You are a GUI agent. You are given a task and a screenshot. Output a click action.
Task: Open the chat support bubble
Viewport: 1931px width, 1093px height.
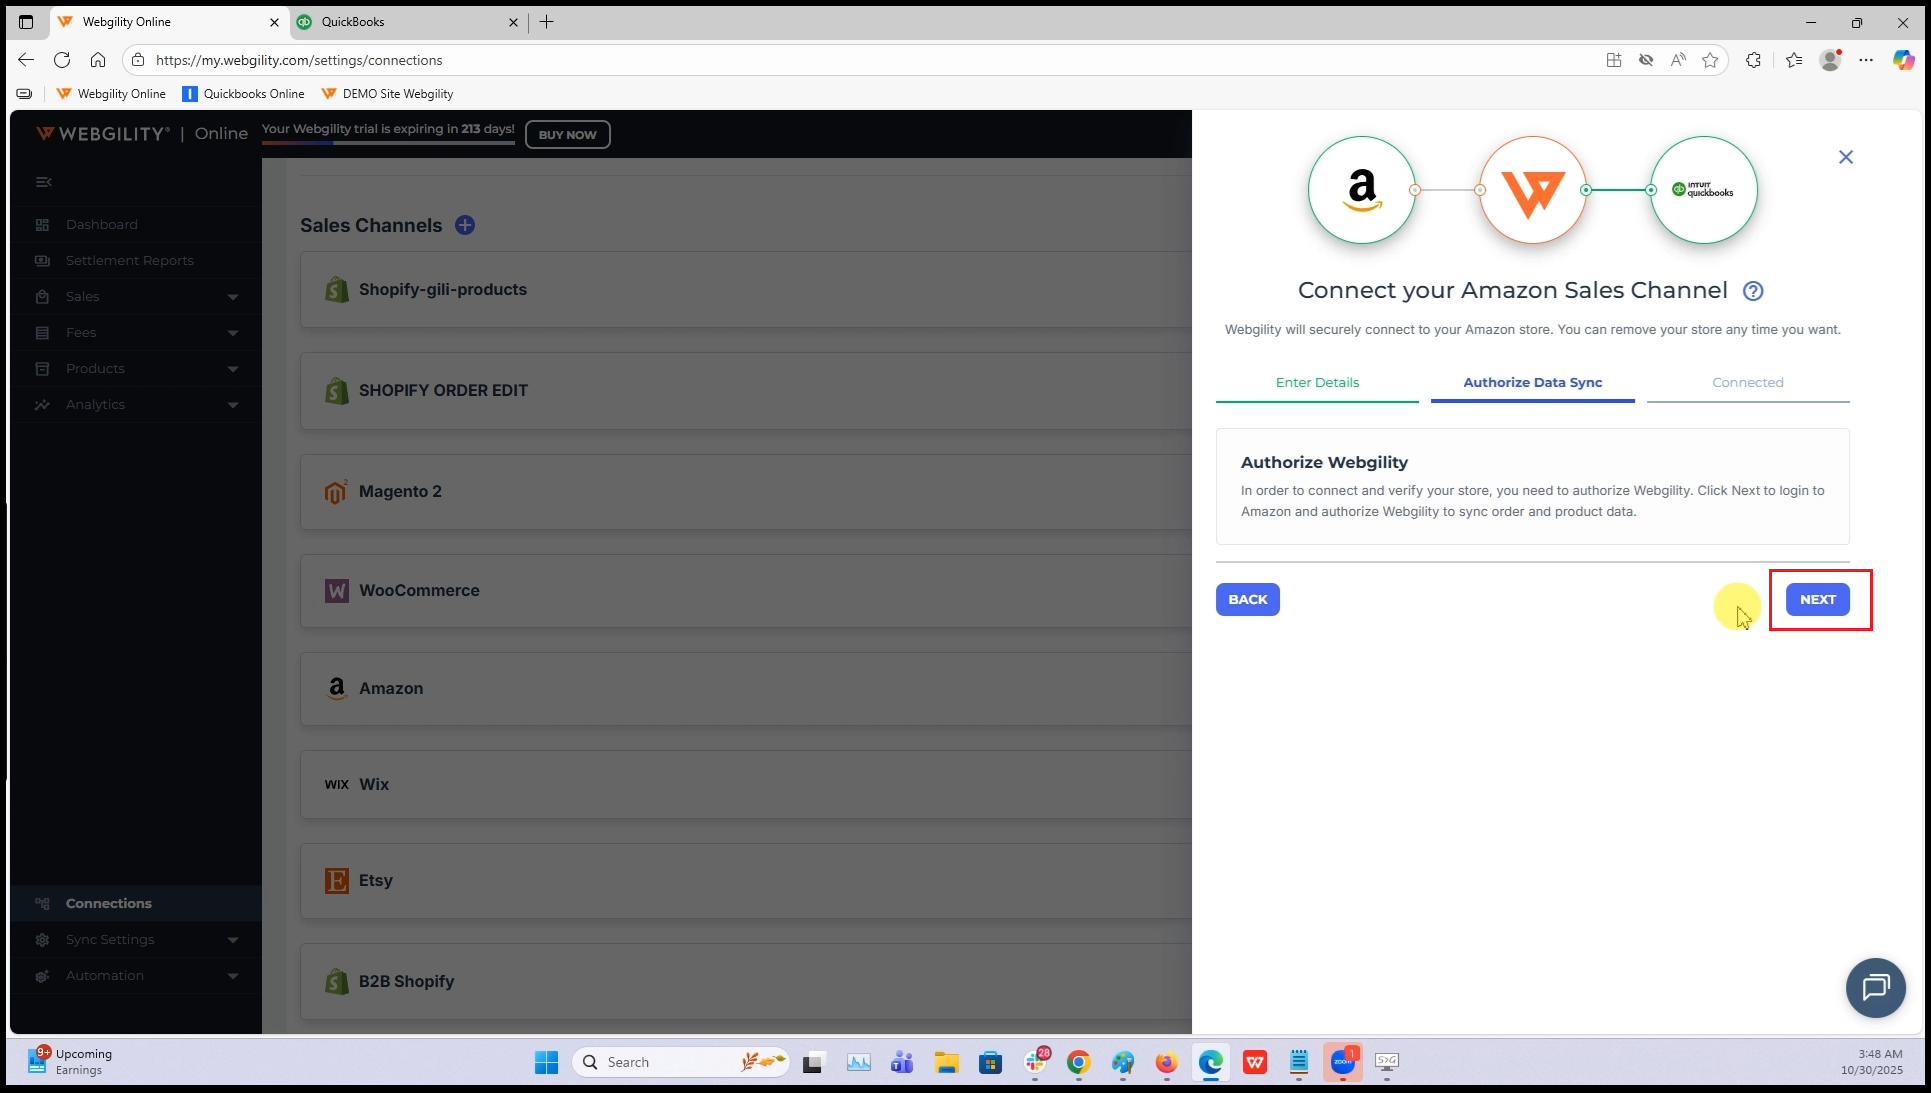click(1875, 987)
